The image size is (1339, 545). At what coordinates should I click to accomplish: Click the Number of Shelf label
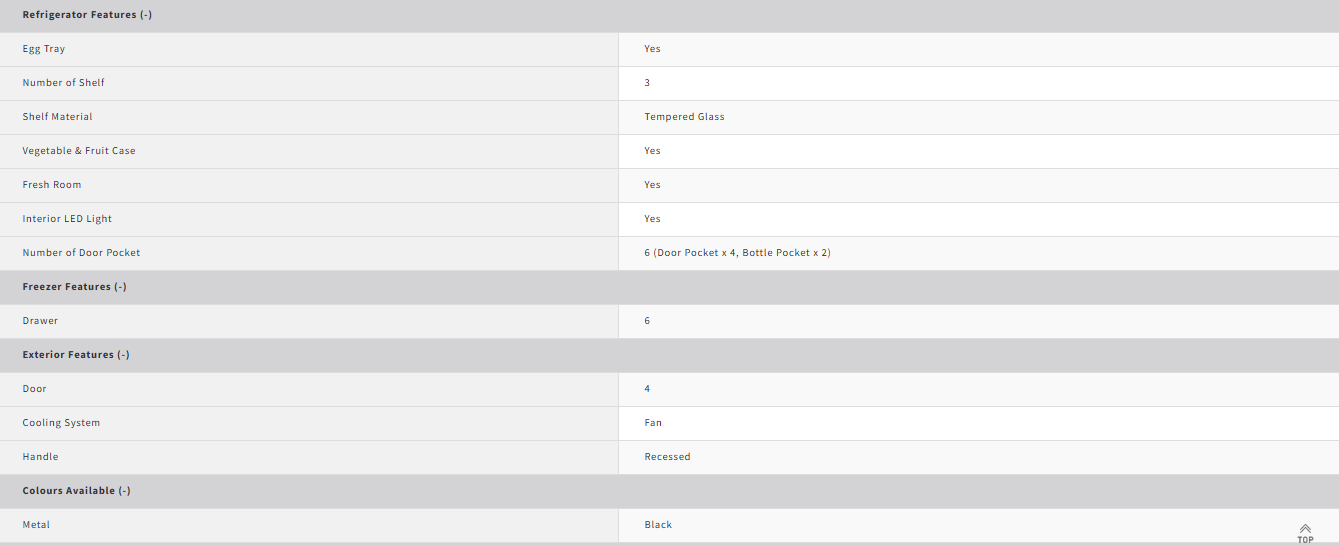(63, 83)
